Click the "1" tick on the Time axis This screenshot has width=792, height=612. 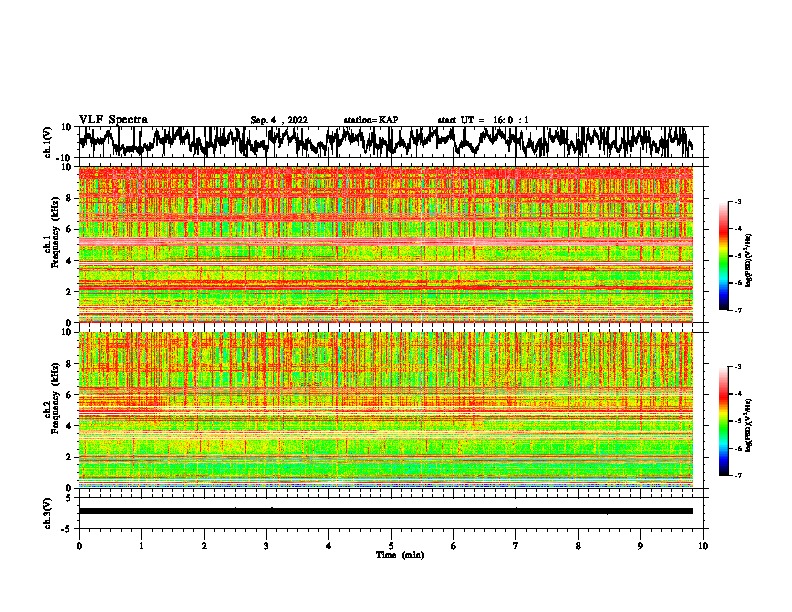141,546
